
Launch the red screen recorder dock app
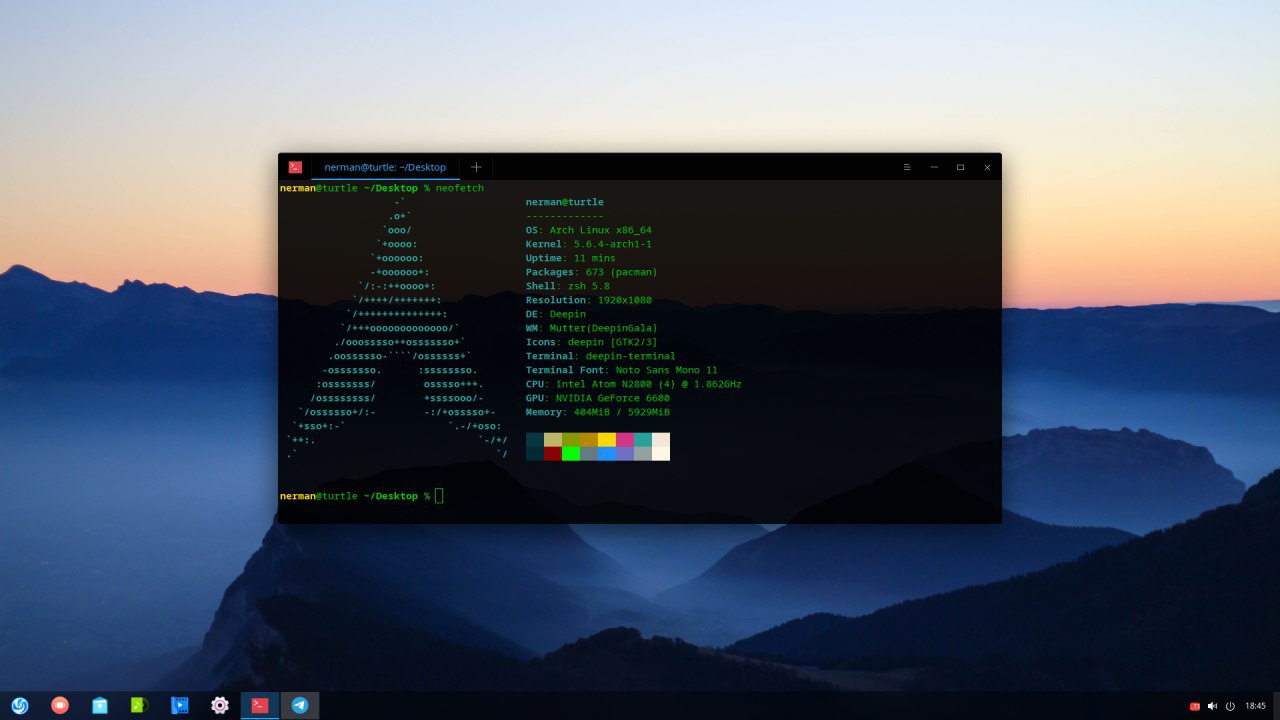pyautogui.click(x=60, y=705)
